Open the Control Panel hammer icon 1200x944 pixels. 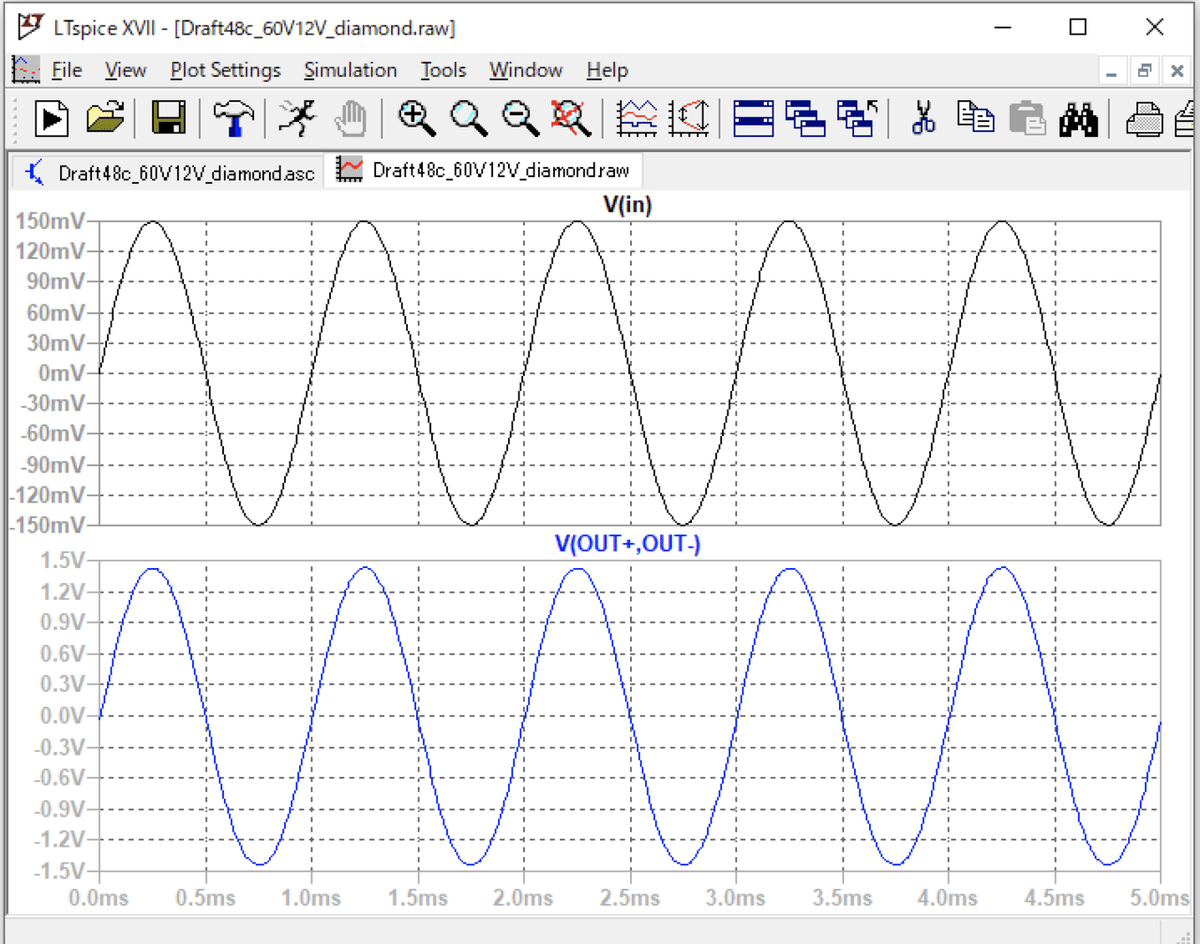click(x=232, y=119)
